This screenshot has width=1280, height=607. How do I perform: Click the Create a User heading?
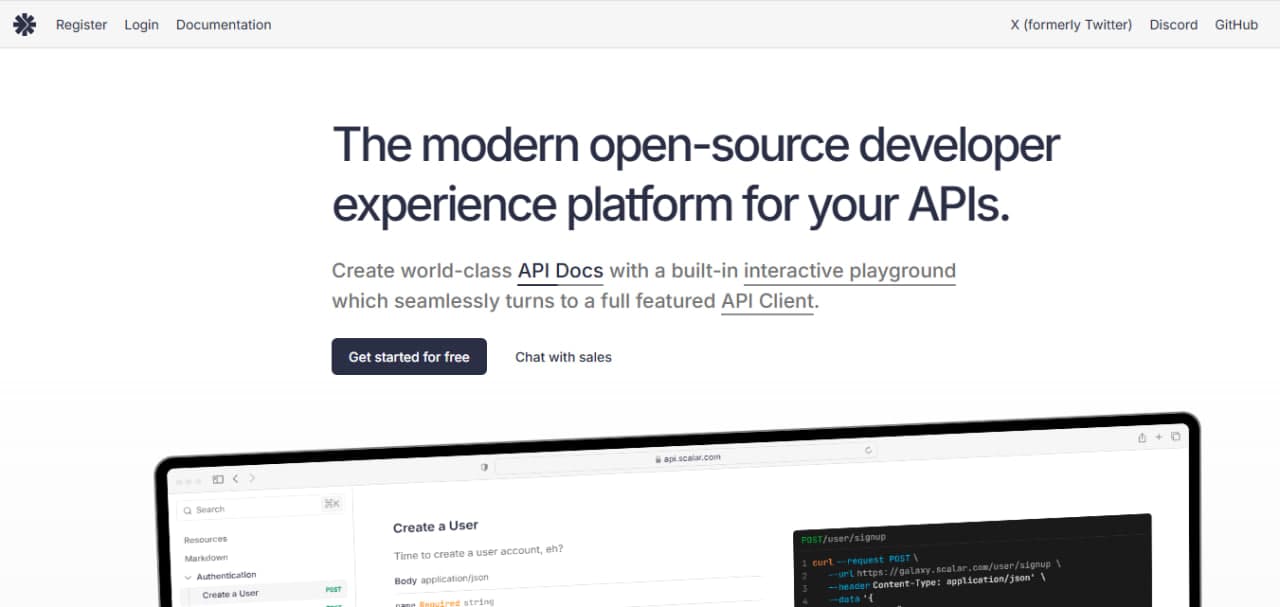coord(435,527)
